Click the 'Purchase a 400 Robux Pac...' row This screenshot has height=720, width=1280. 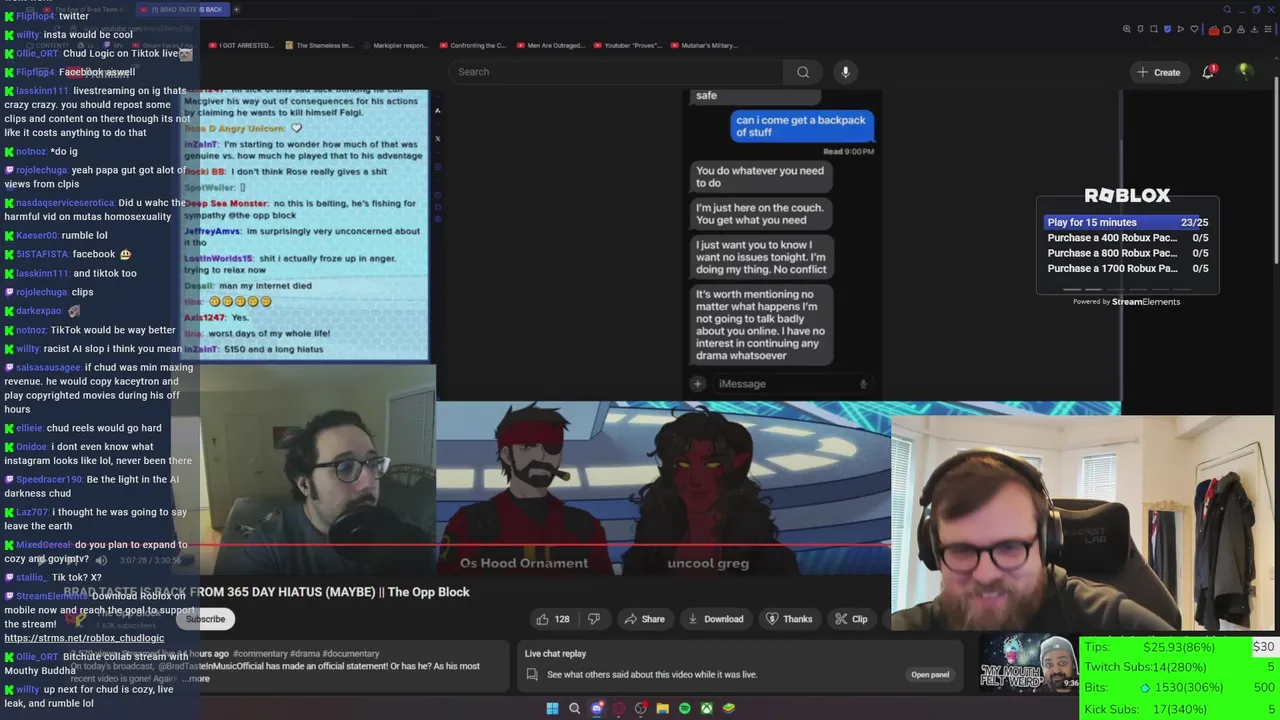(x=1127, y=238)
